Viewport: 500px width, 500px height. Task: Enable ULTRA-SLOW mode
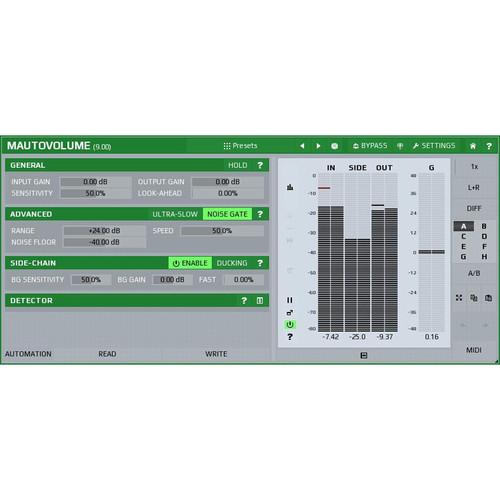coord(175,214)
